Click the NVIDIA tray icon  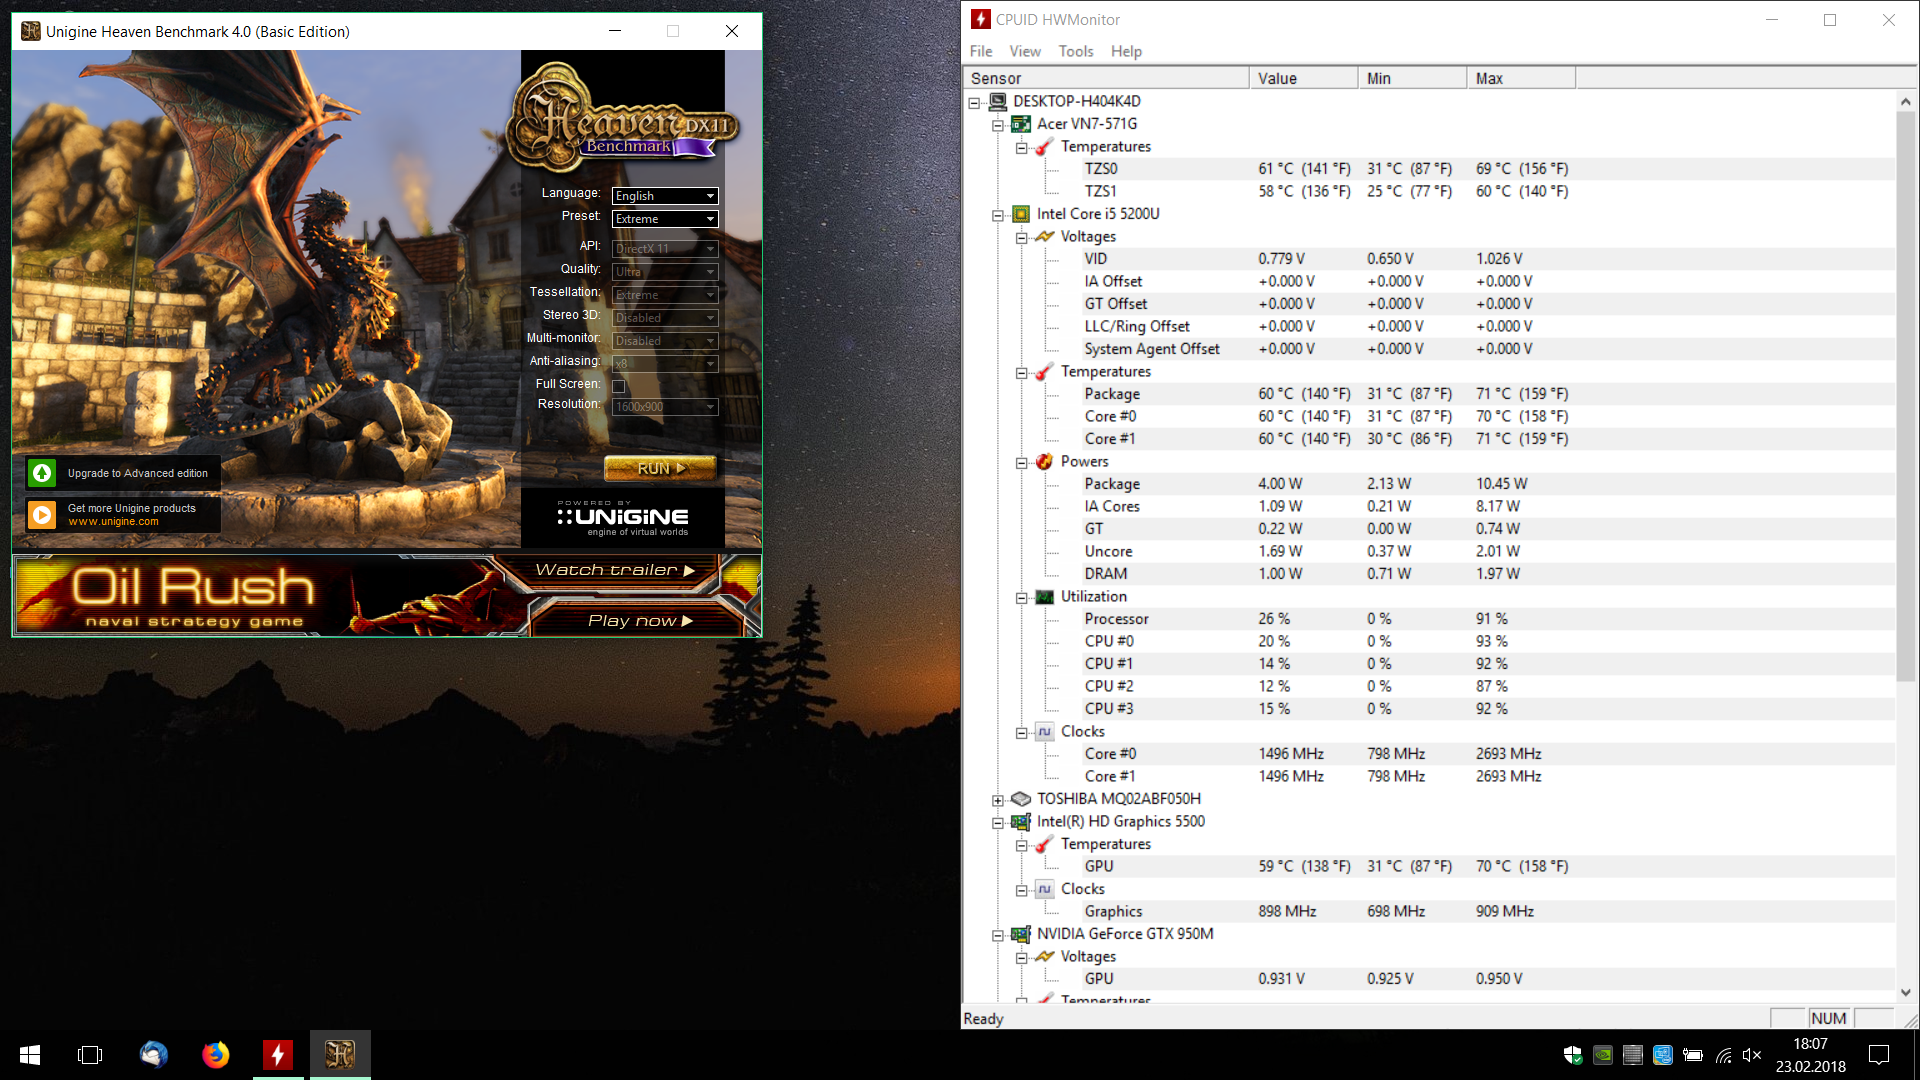pos(1603,1055)
